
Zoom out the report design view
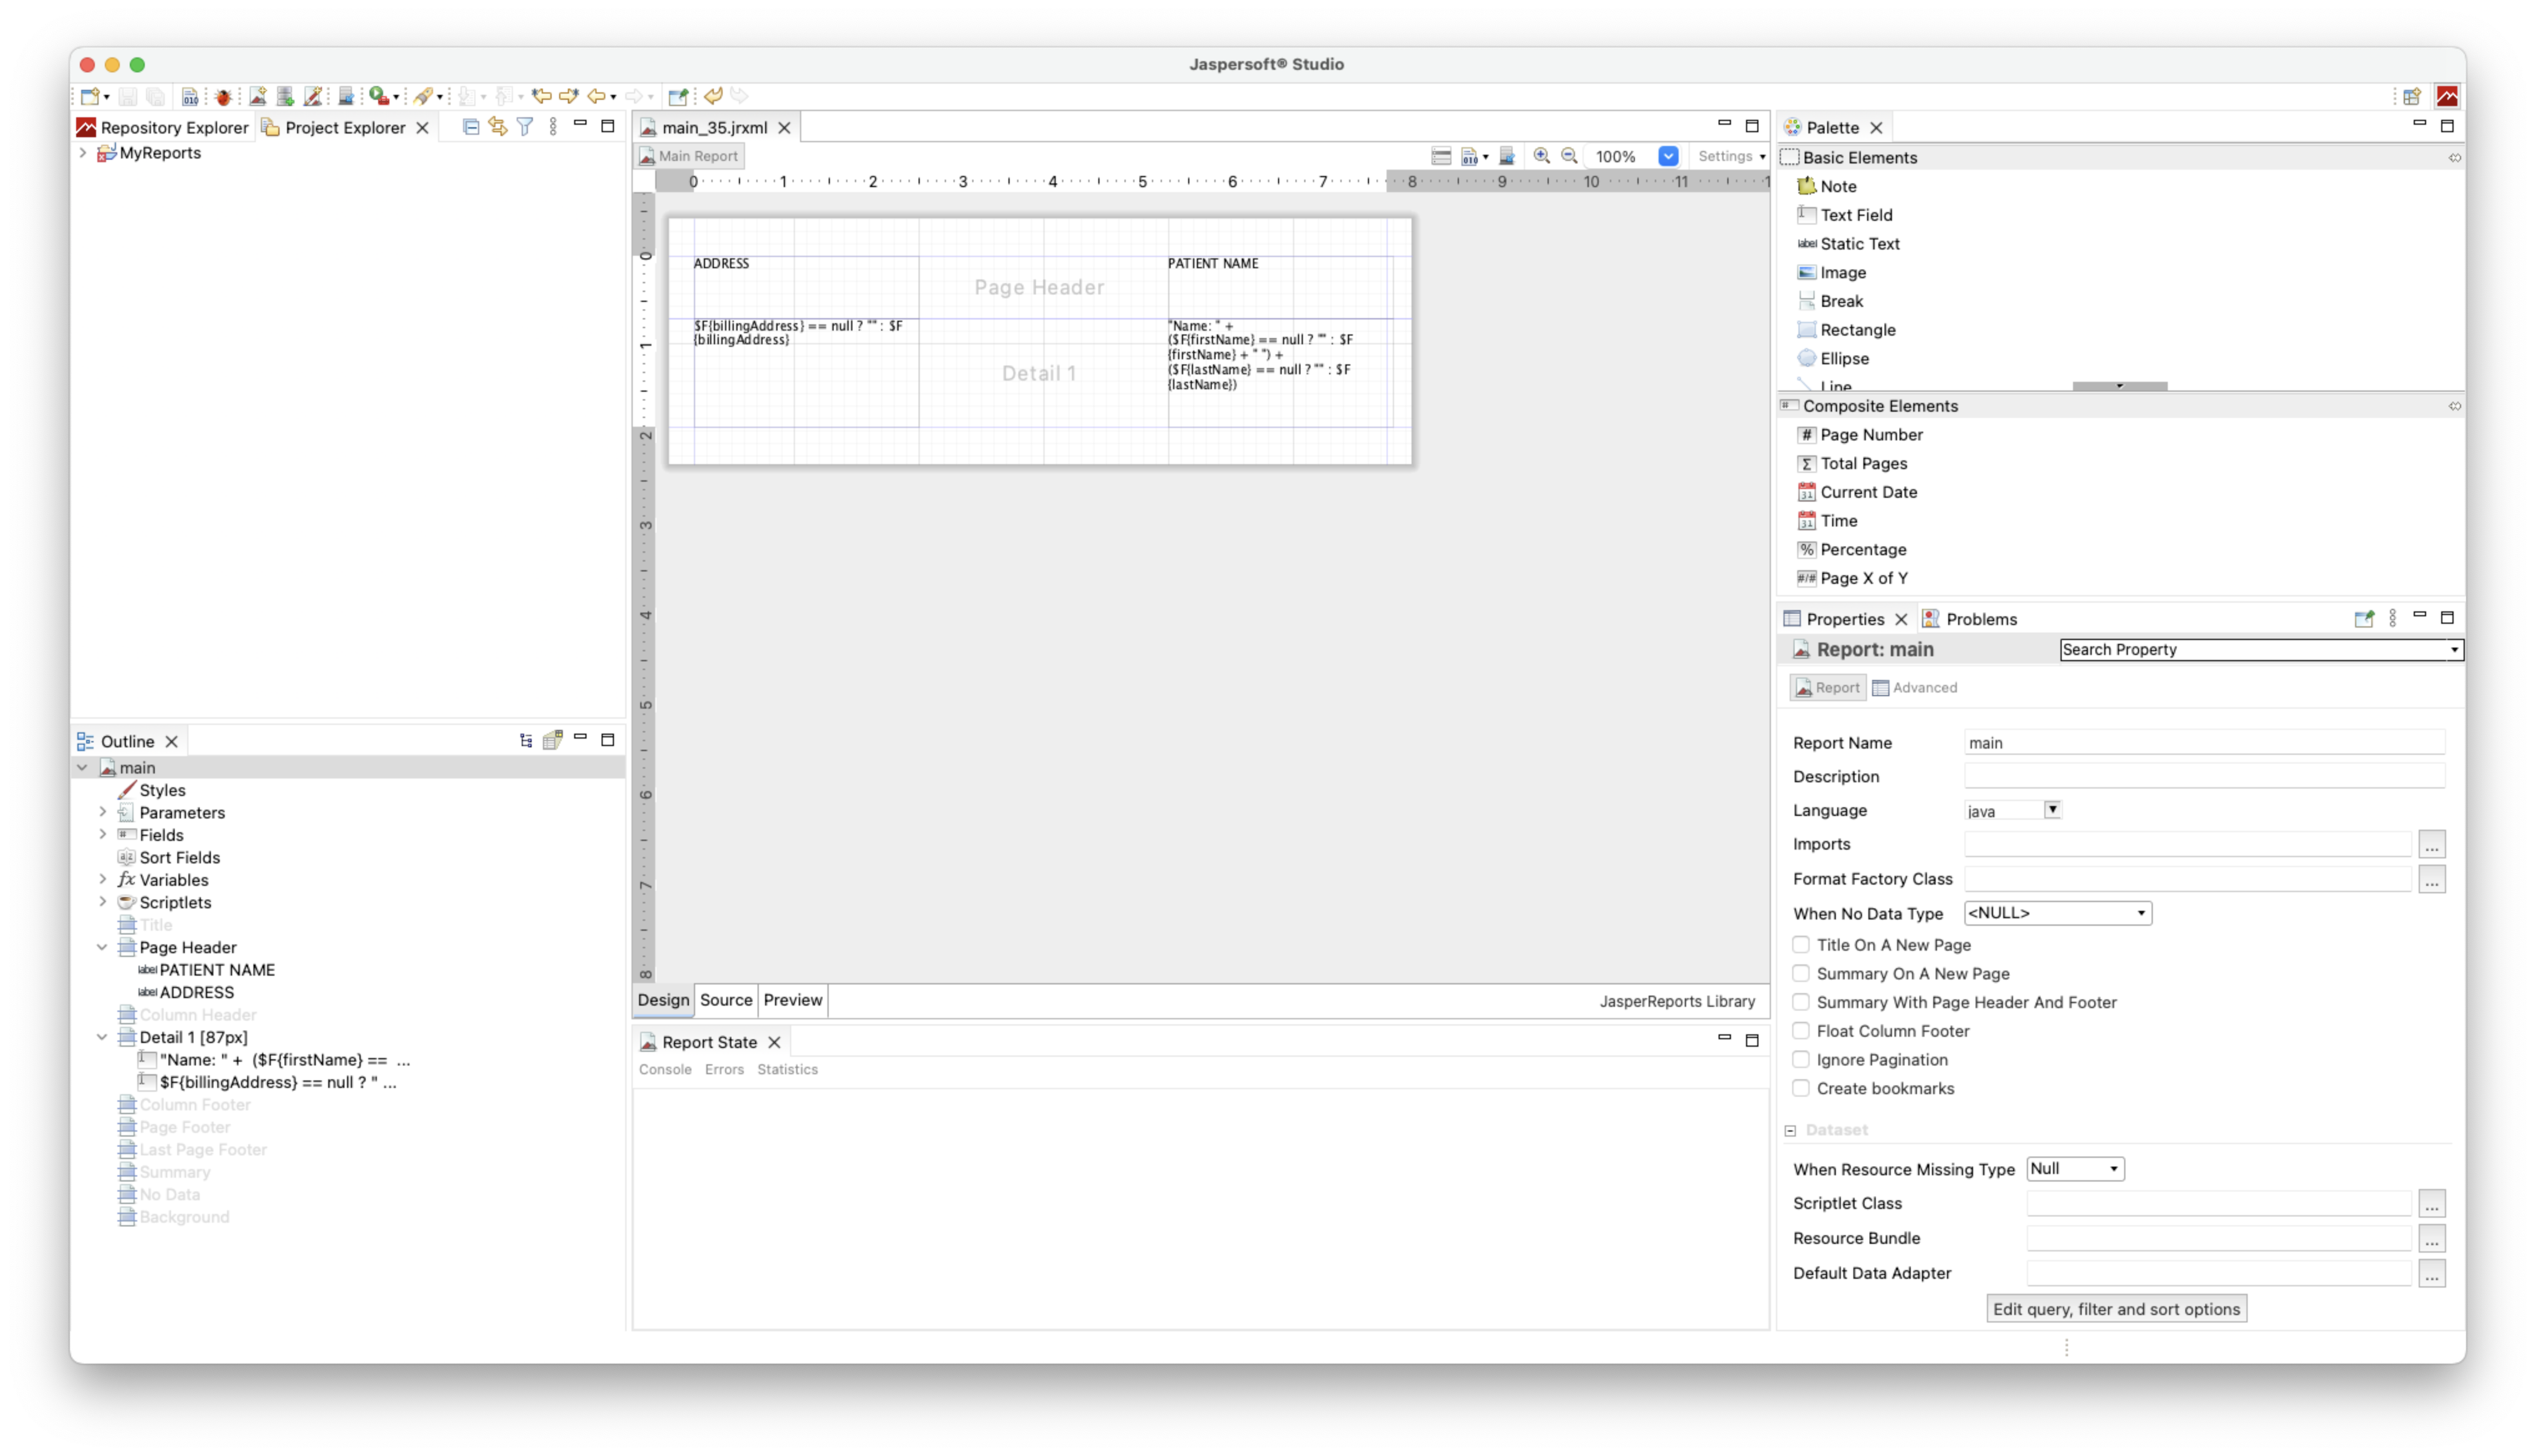point(1569,156)
